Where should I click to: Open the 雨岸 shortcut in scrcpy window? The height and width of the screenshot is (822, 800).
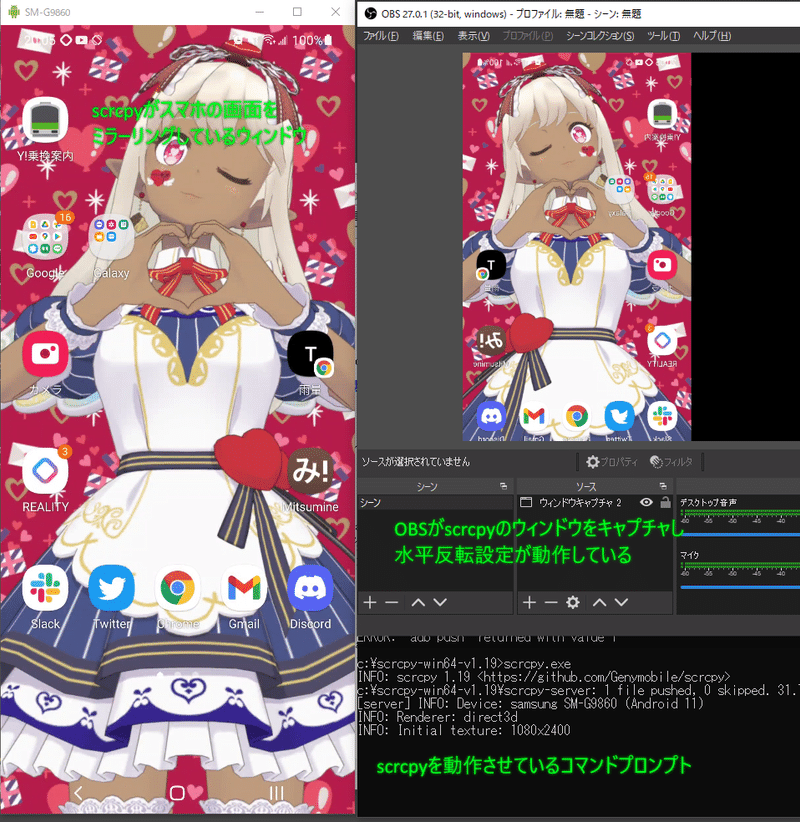310,354
